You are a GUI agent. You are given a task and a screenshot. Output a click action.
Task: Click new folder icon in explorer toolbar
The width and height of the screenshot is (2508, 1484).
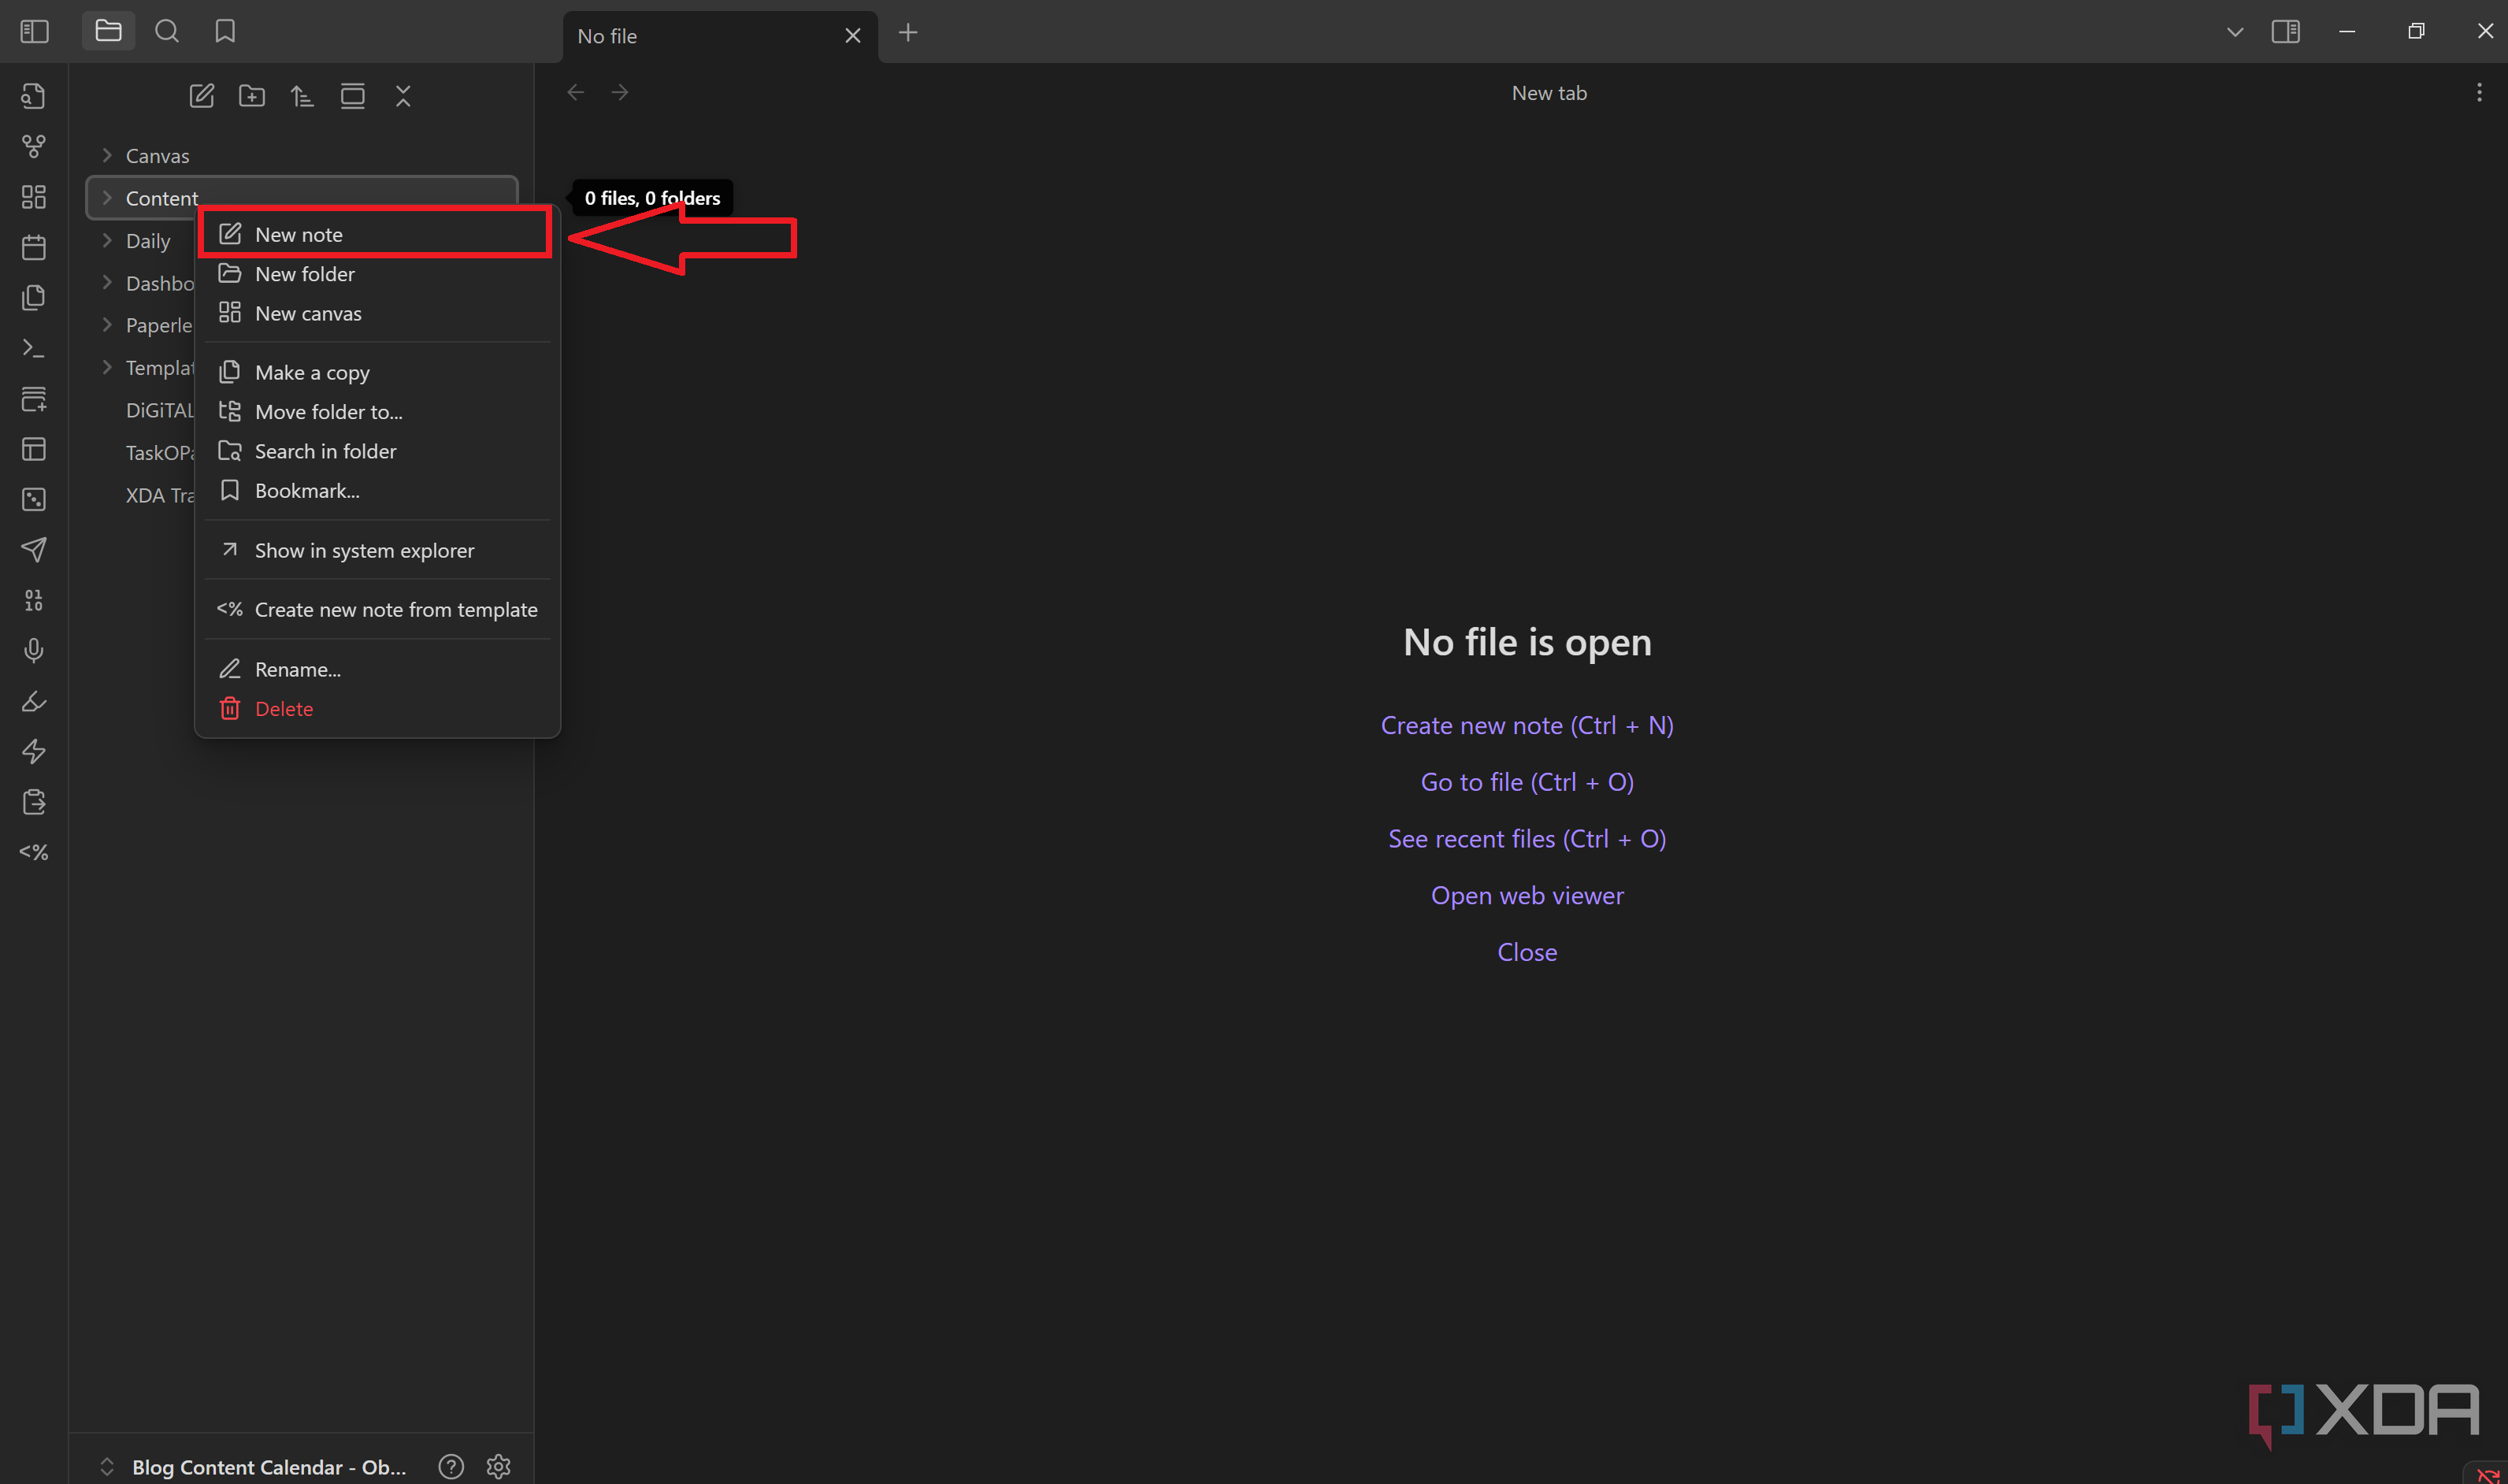pos(252,96)
